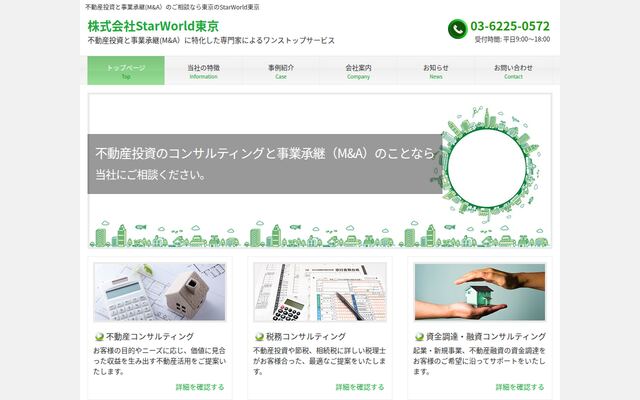Follow 詳細を確認する under 資金調達・融資コンサルティング
Viewport: 640px width, 400px height.
[520, 387]
